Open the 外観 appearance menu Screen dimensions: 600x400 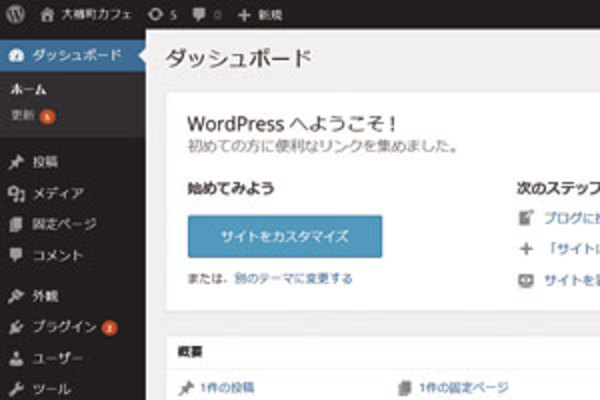(45, 296)
